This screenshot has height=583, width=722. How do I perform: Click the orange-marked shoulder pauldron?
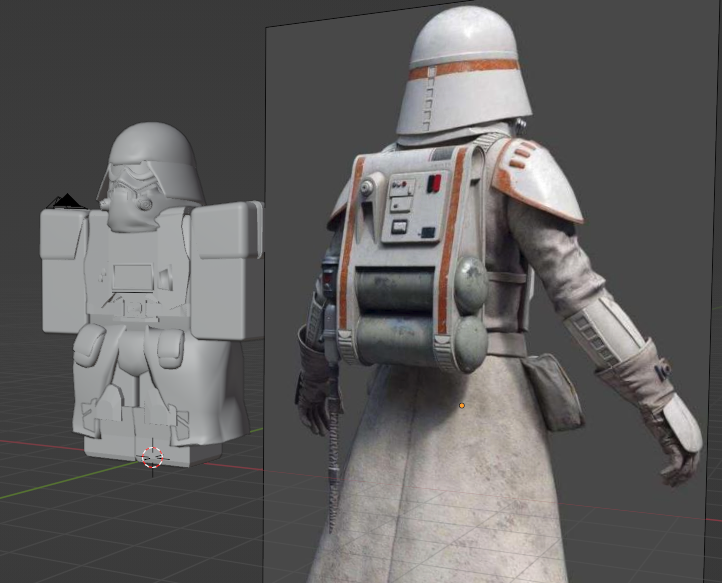[540, 180]
